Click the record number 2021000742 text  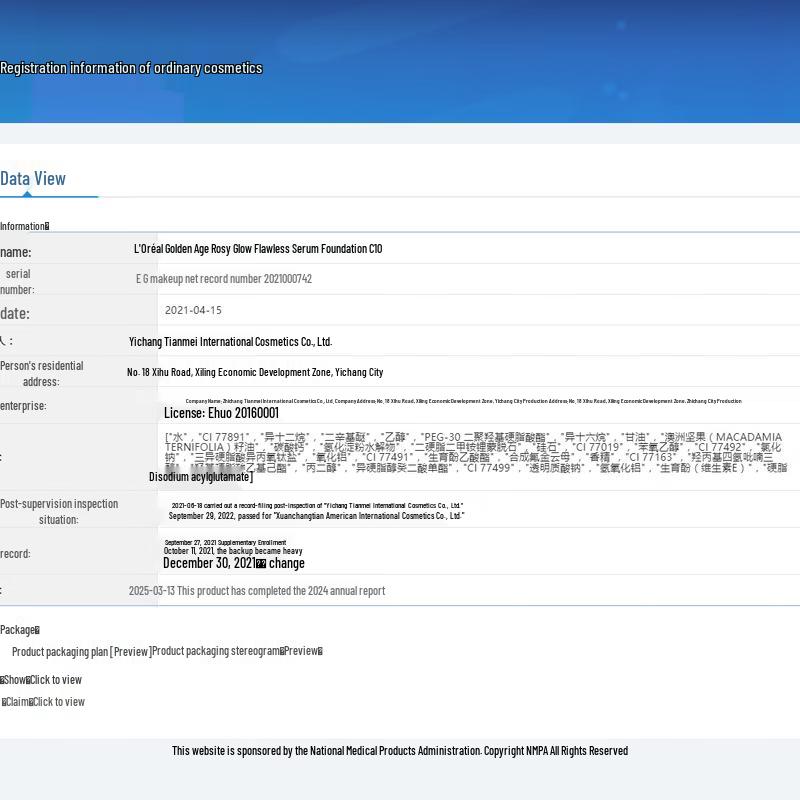coord(224,279)
